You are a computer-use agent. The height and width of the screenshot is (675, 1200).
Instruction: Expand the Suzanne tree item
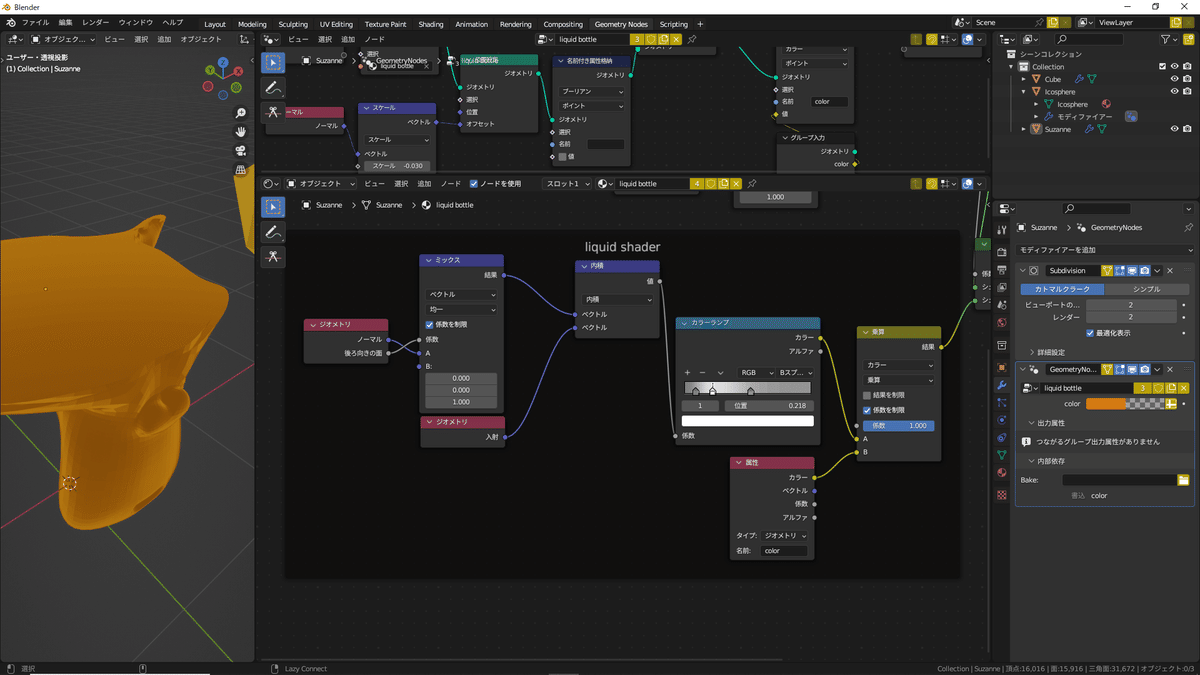[x=1024, y=129]
